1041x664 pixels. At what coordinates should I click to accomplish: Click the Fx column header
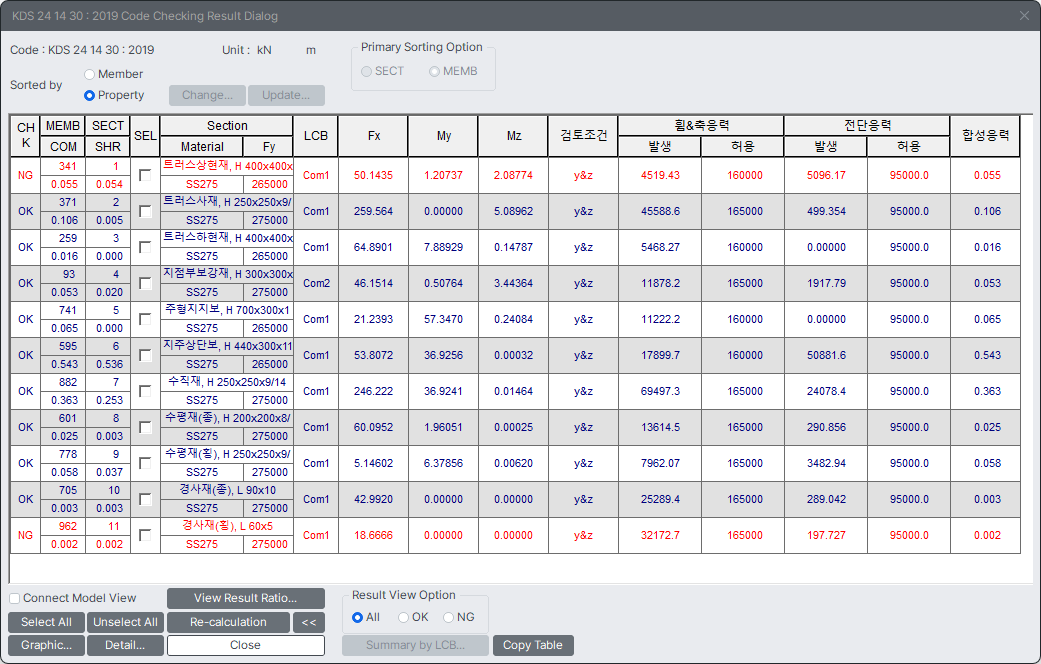pyautogui.click(x=374, y=136)
